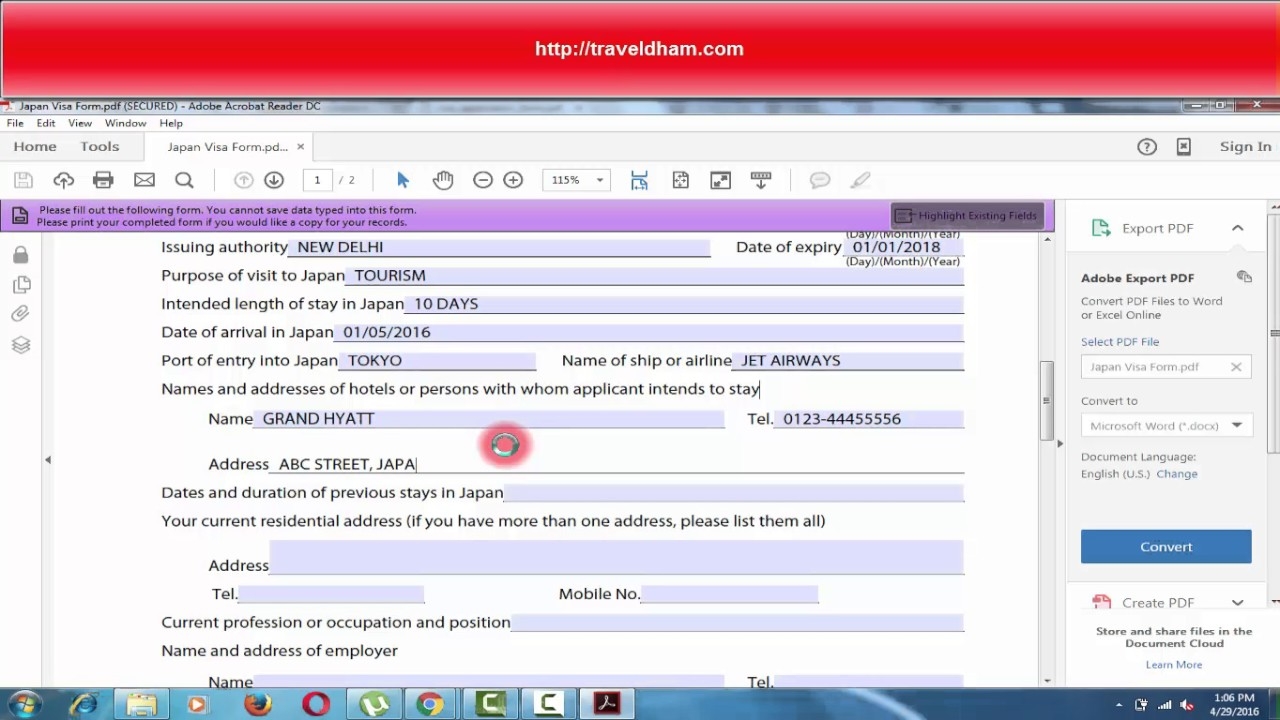Open the Find text magnifier icon

[x=184, y=180]
